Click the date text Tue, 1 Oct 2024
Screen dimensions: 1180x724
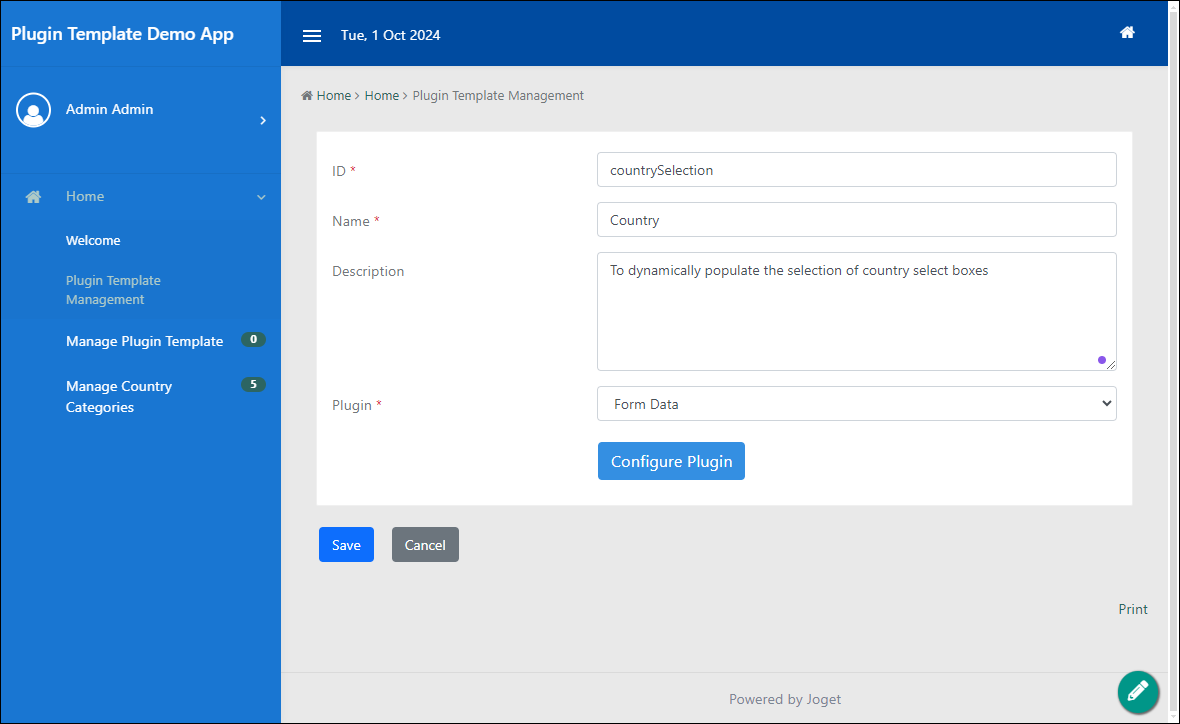(x=391, y=35)
